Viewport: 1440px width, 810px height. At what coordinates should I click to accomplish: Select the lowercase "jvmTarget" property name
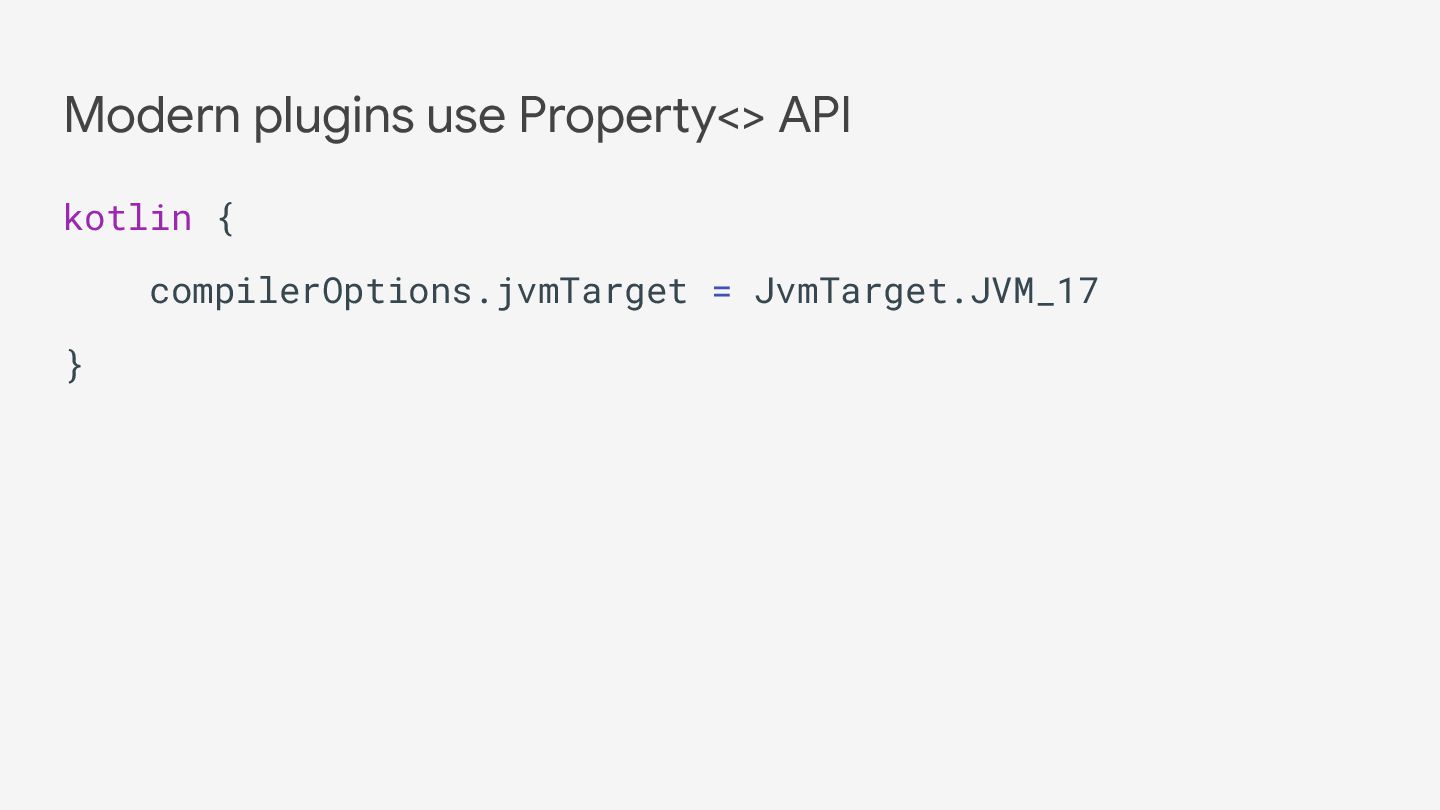tap(591, 291)
